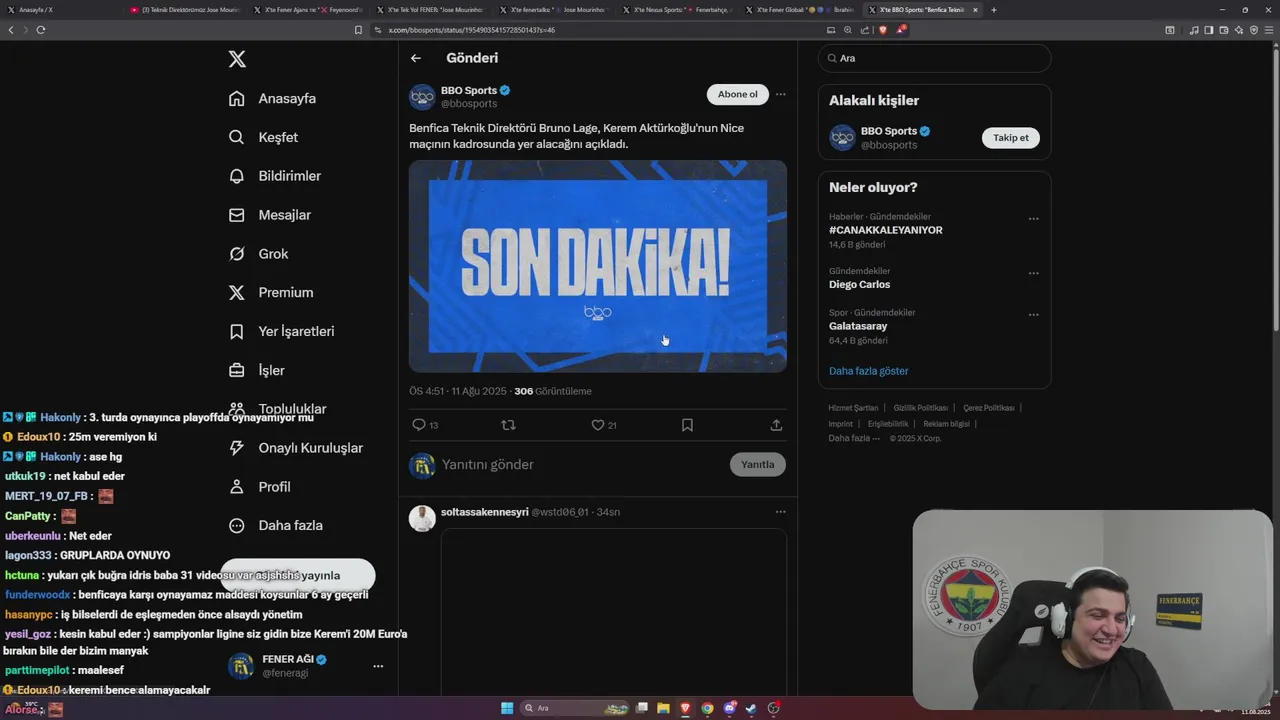Open browser hamburger main menu

(x=1269, y=30)
